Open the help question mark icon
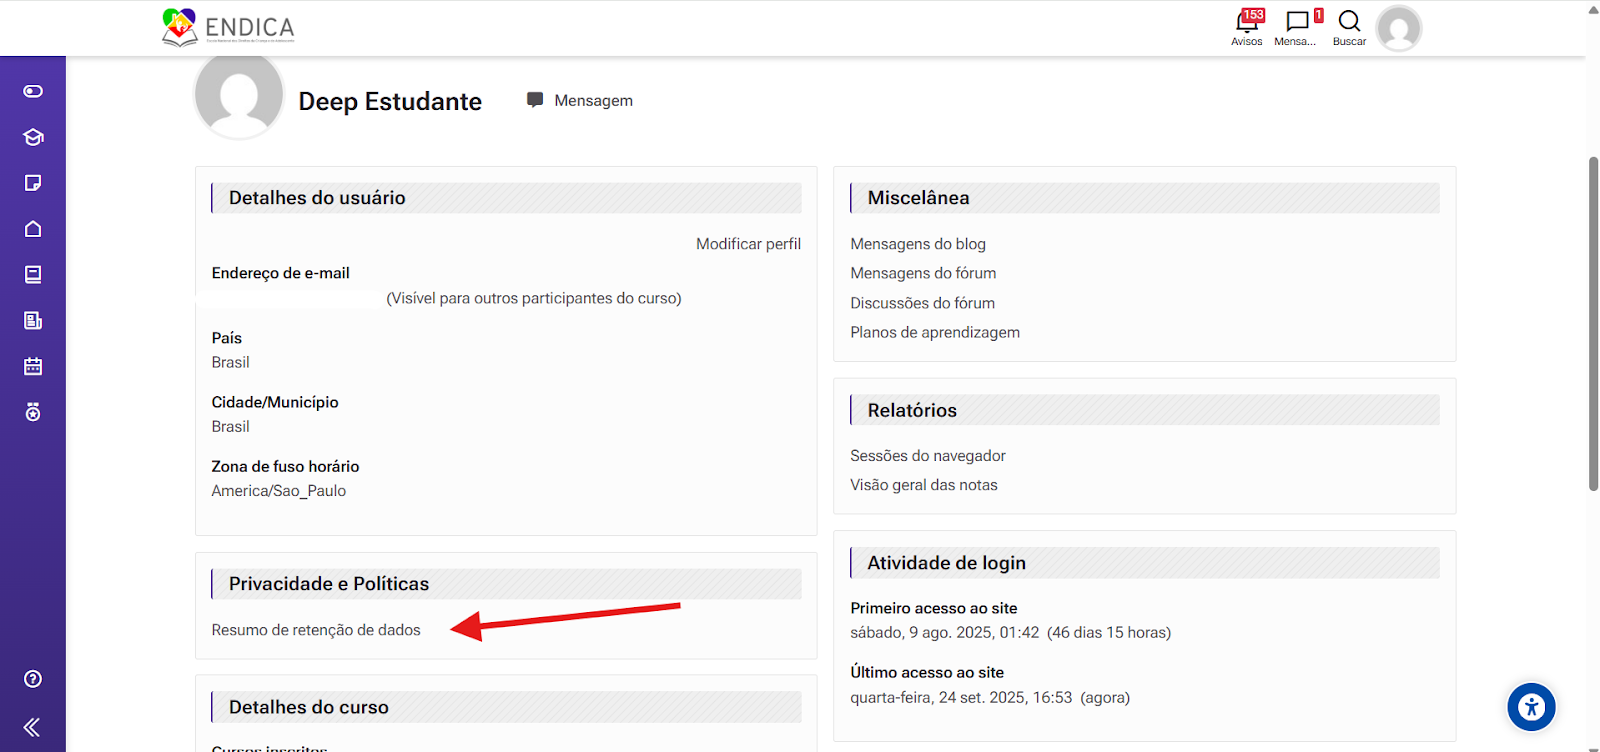The image size is (1600, 752). [33, 679]
